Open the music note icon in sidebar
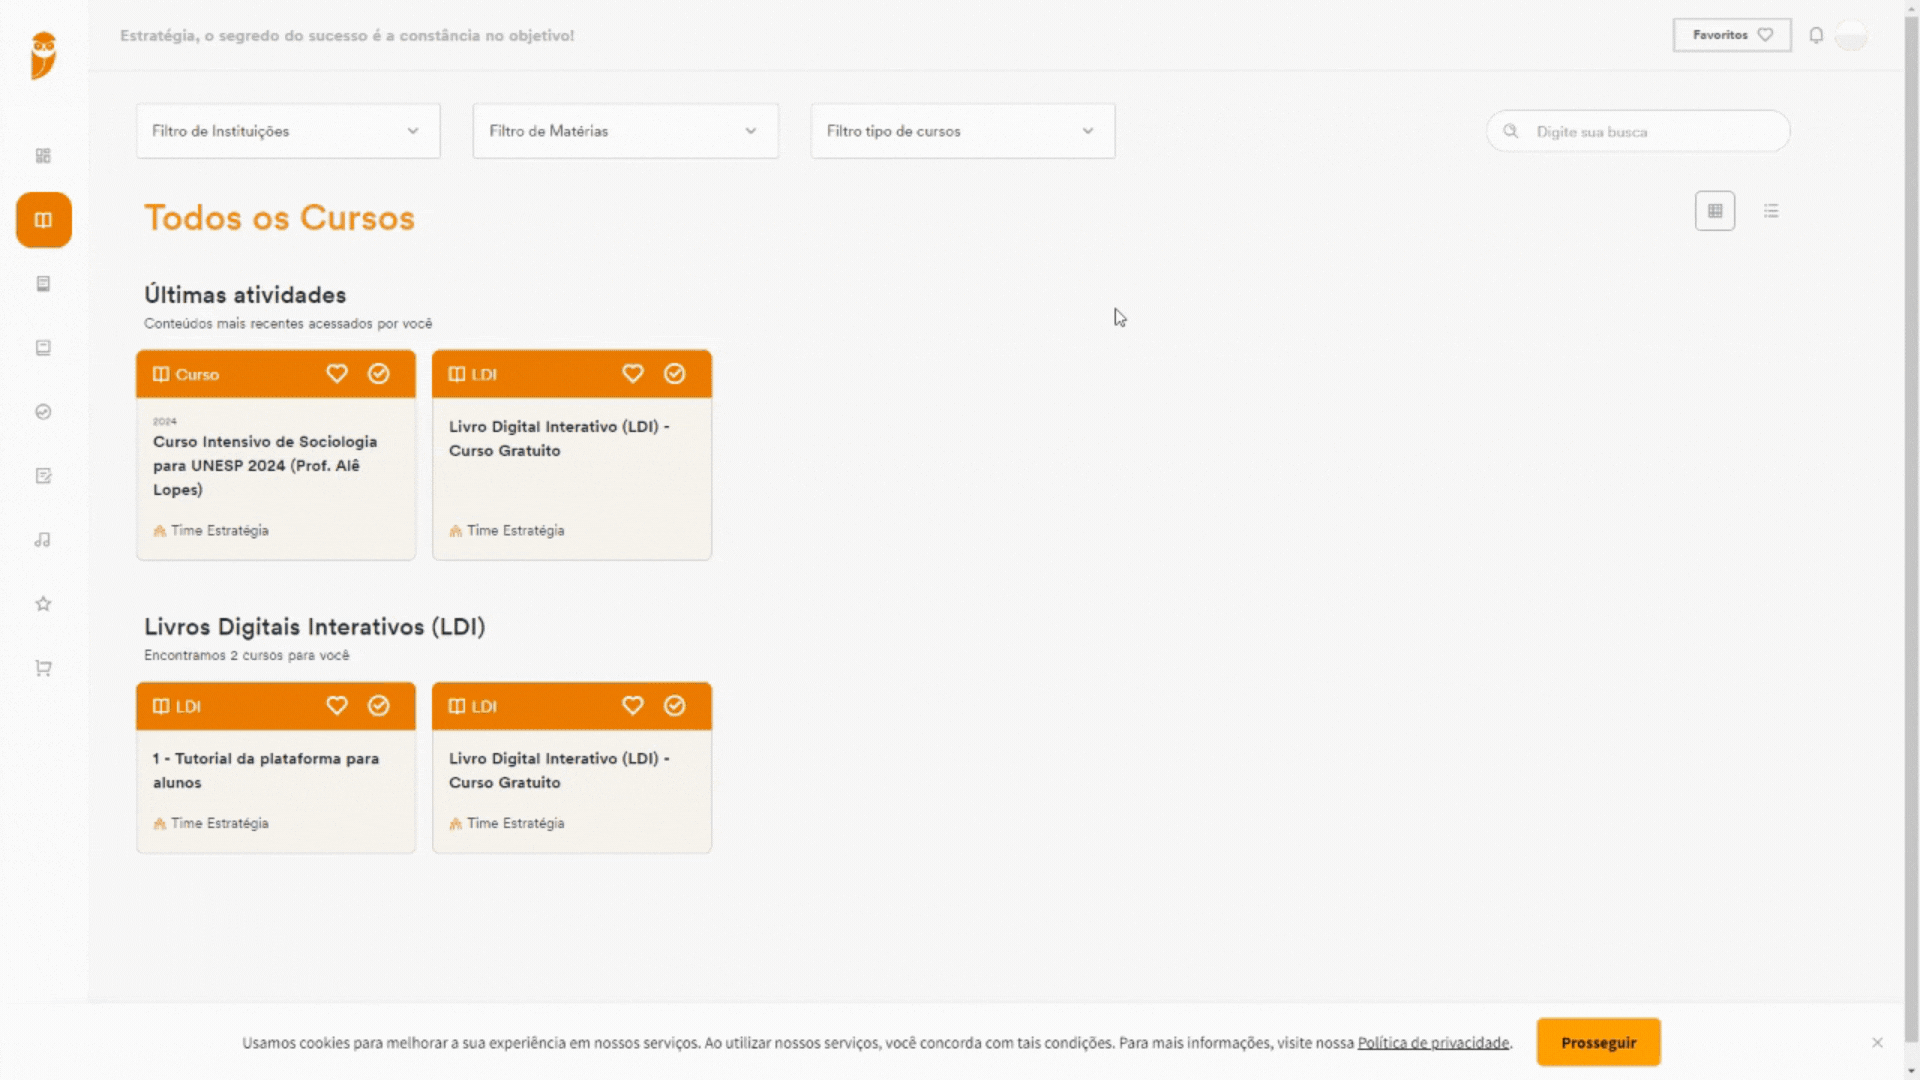Viewport: 1920px width, 1080px height. [43, 540]
